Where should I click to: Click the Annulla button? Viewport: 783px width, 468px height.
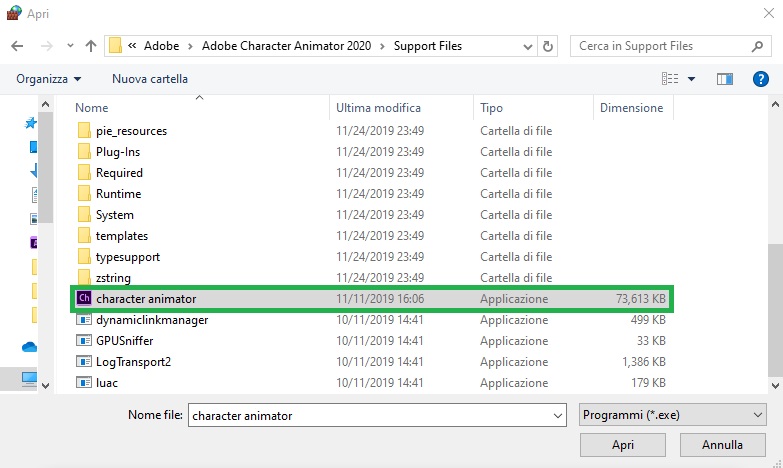click(x=723, y=445)
